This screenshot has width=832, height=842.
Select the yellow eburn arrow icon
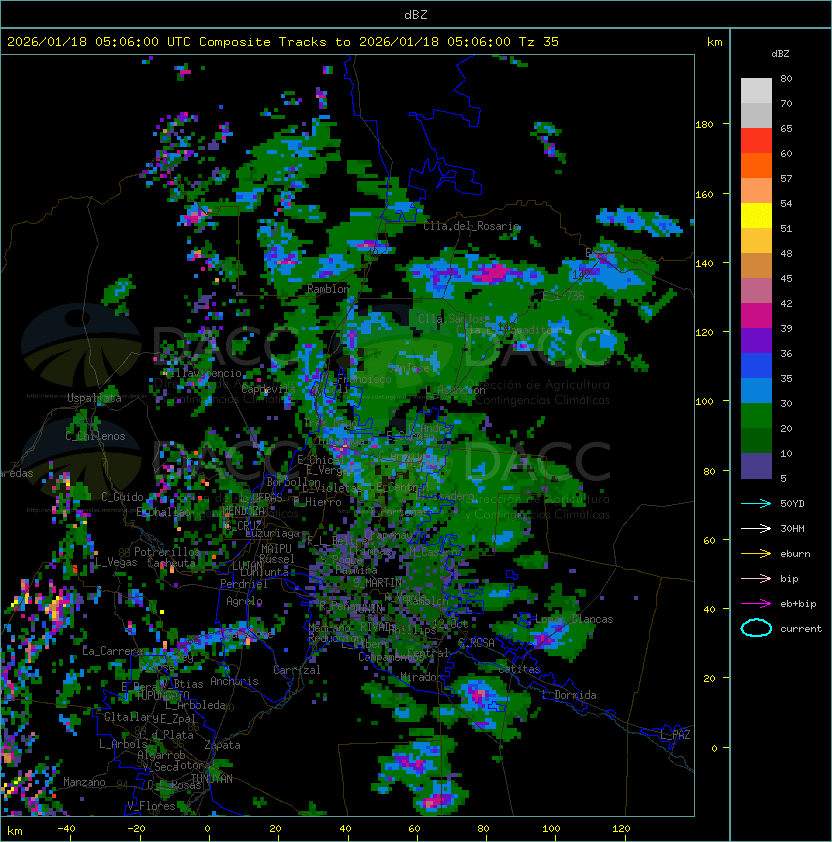point(756,554)
